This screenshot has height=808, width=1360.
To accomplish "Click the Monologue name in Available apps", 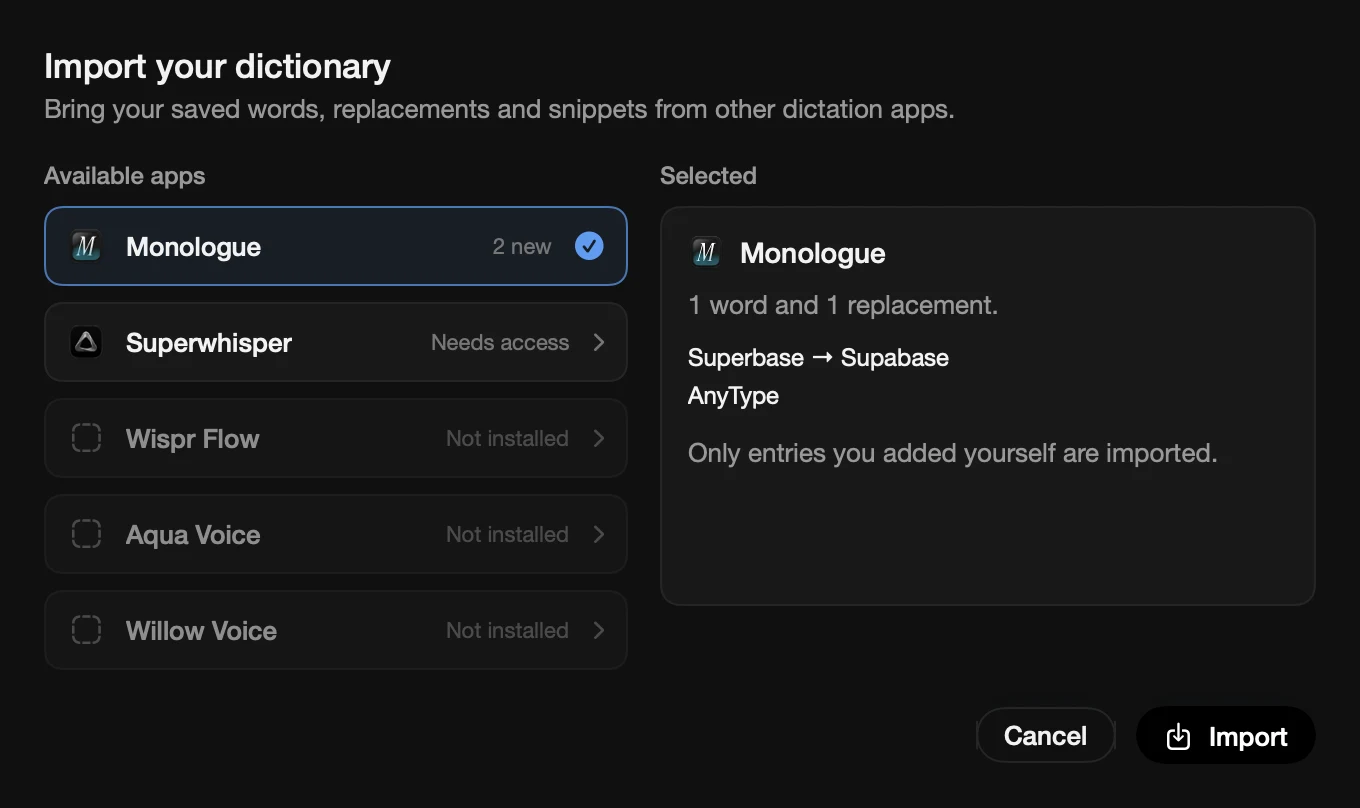I will (193, 247).
